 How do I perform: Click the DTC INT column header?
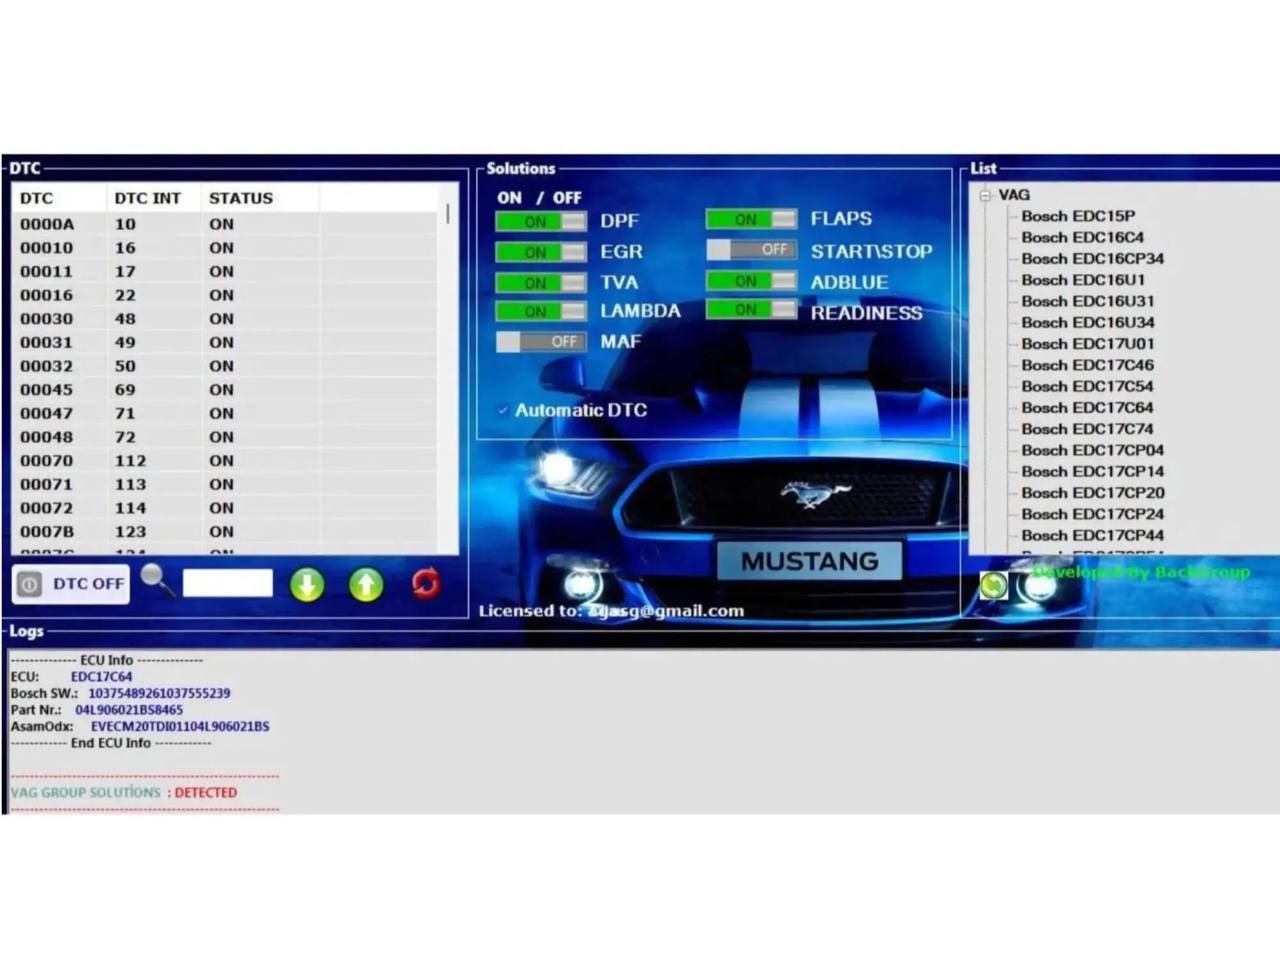(153, 198)
